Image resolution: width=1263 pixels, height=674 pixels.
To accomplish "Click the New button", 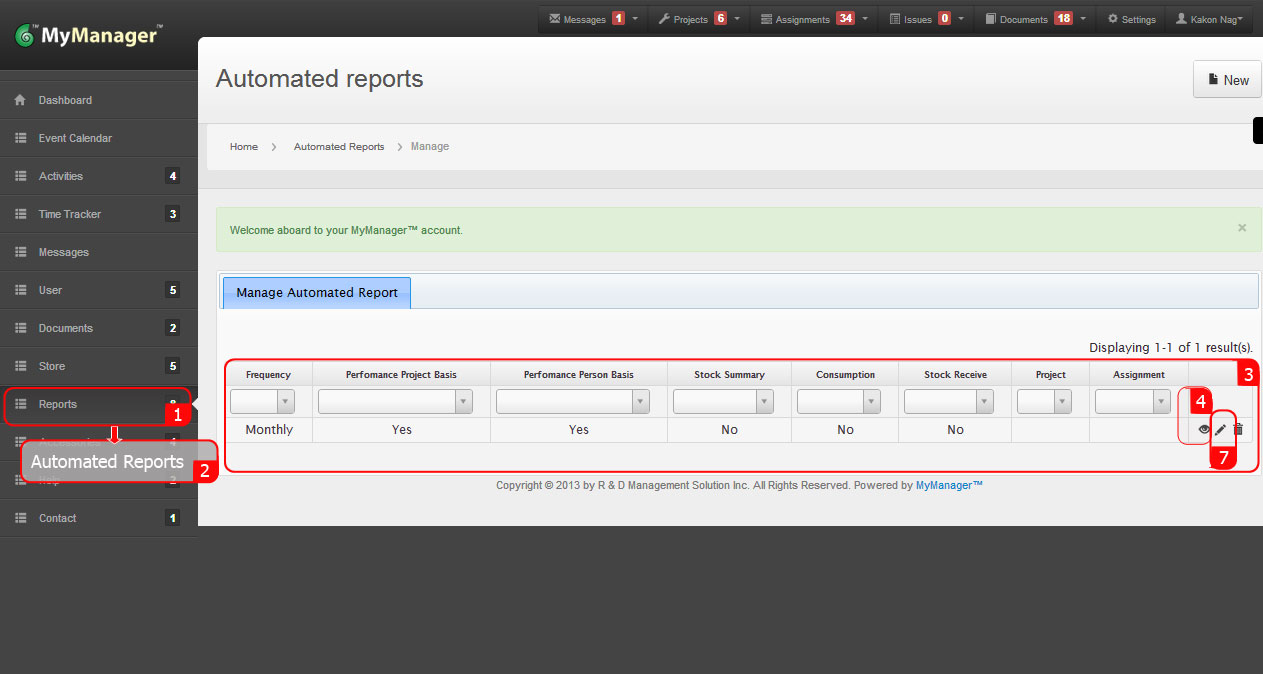I will (x=1227, y=79).
